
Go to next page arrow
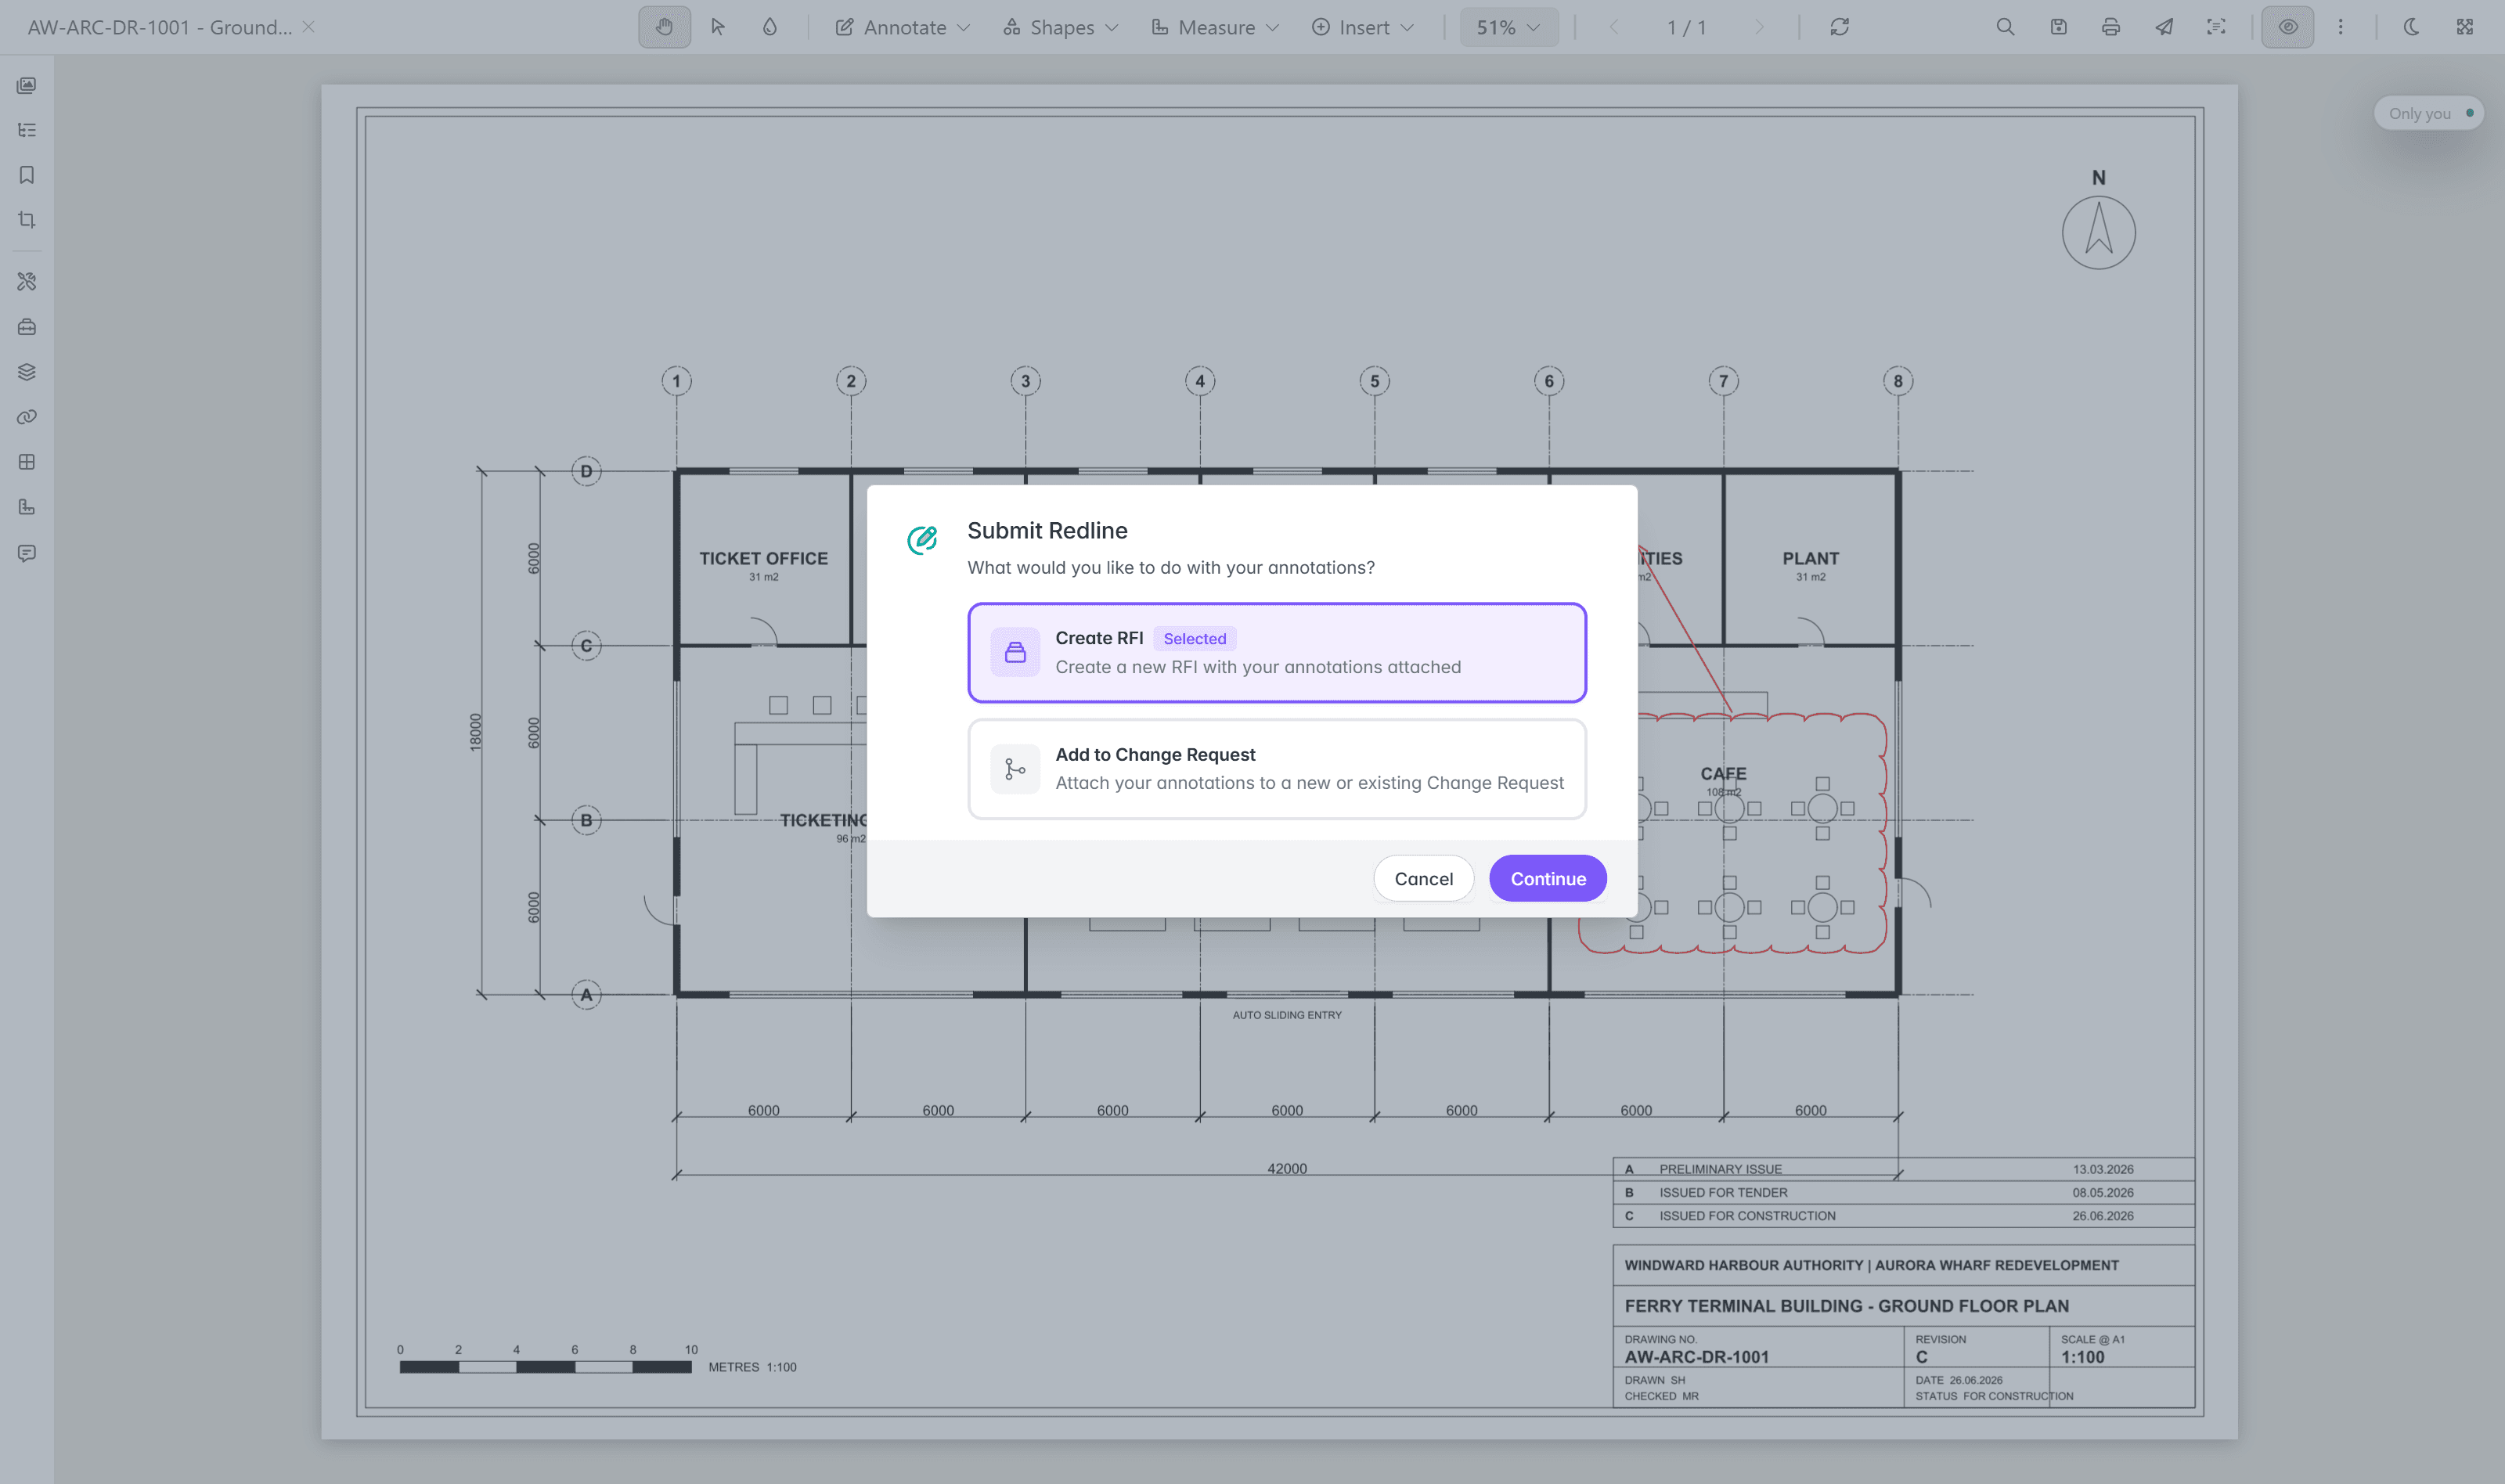[1759, 27]
